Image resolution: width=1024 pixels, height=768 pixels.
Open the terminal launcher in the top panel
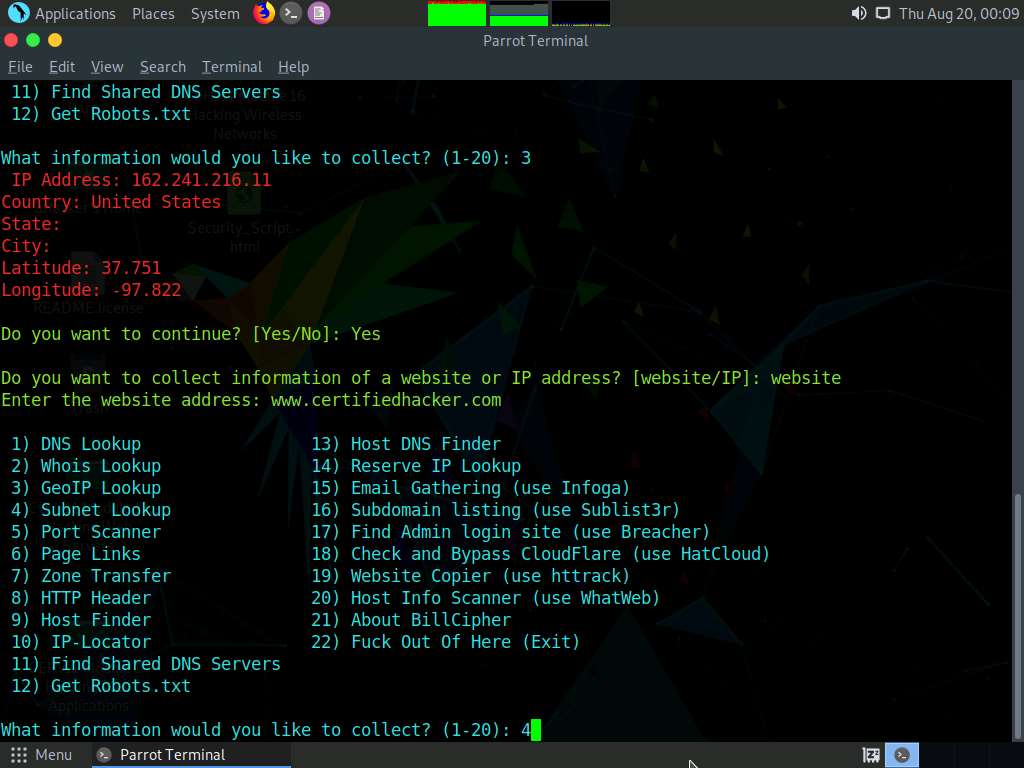point(291,13)
